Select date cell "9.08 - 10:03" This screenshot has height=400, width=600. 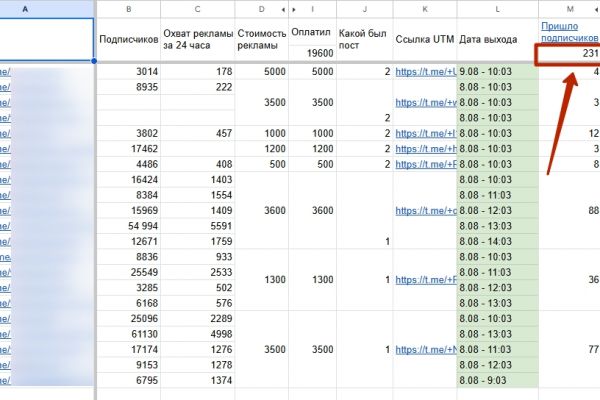coord(497,72)
